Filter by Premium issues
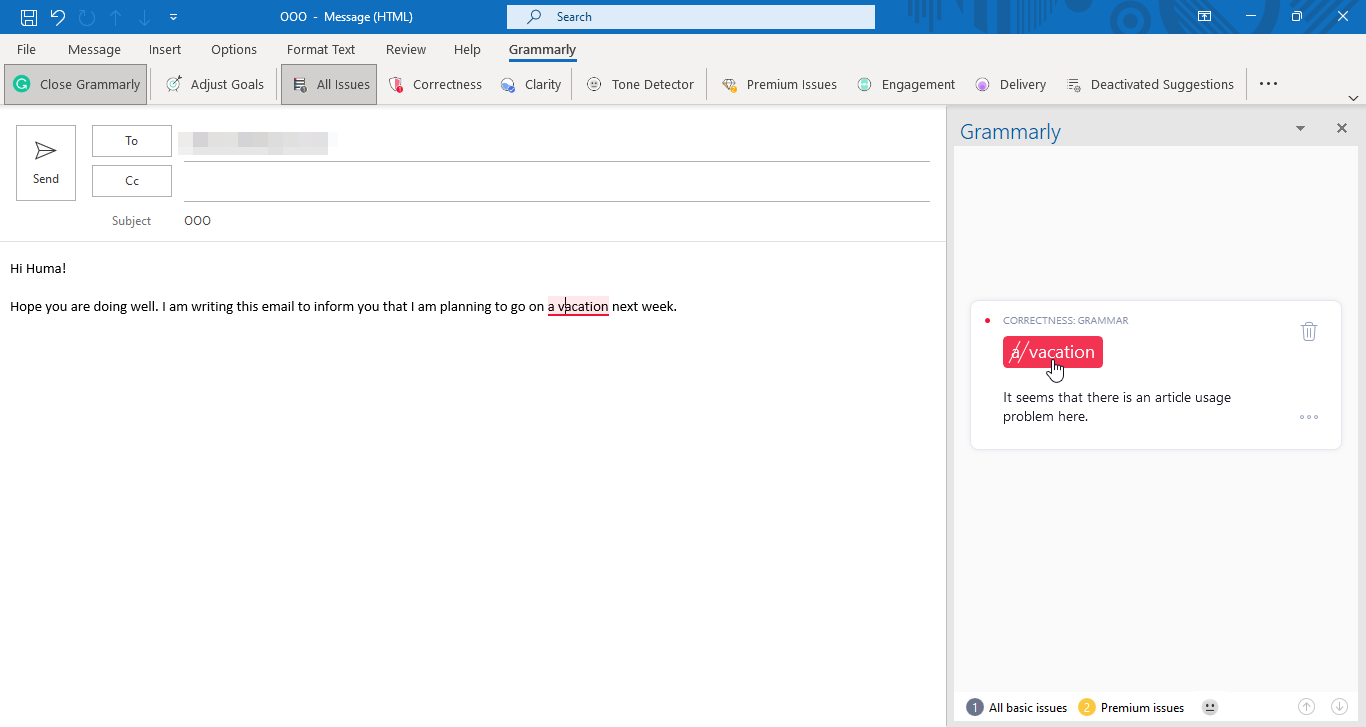Image resolution: width=1366 pixels, height=727 pixels. tap(1133, 707)
